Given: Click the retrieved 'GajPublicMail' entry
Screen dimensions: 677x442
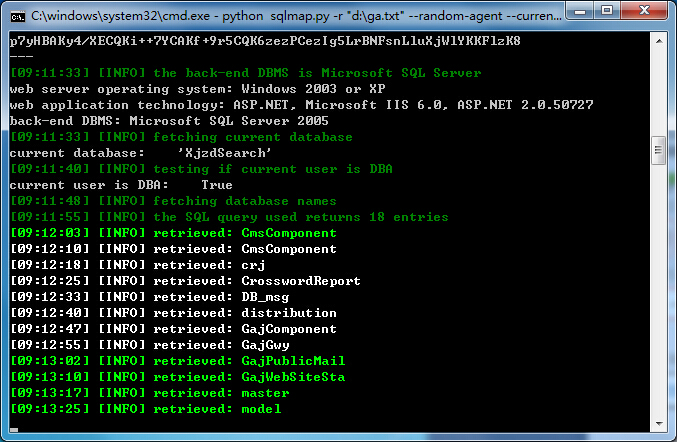Looking at the screenshot, I should coord(293,361).
